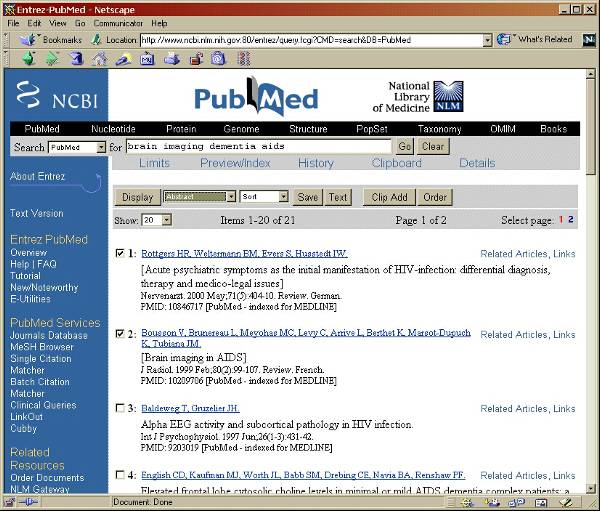
Task: Click the Search flashlight toolbar icon
Action: [124, 59]
